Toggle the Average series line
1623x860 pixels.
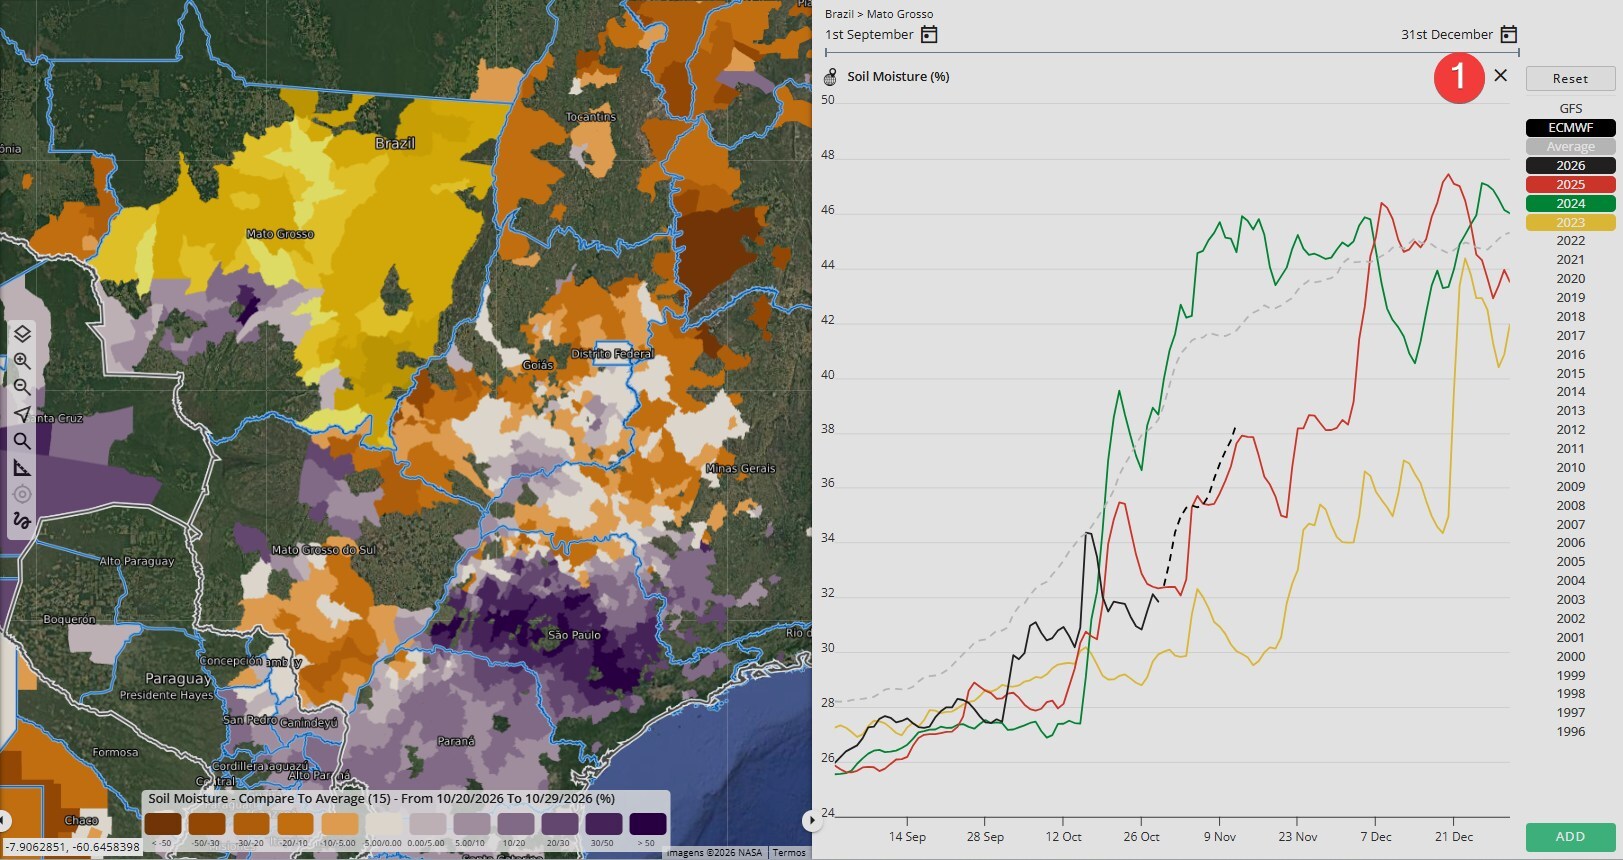click(x=1570, y=147)
